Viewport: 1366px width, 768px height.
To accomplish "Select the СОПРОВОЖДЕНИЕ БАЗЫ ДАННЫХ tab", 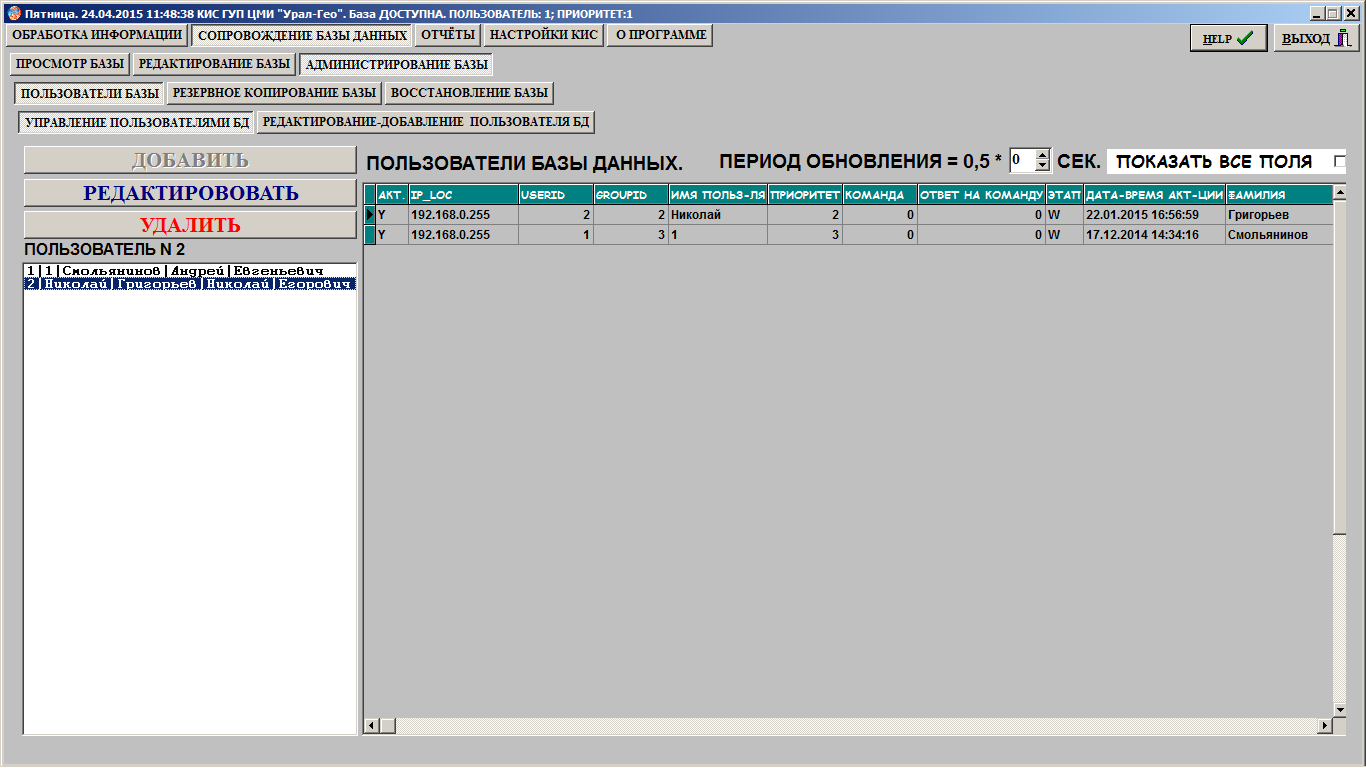I will tap(302, 35).
